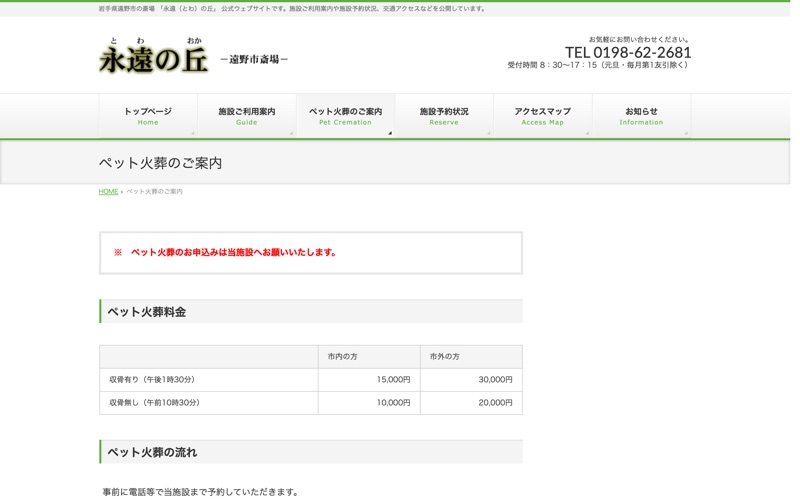
Task: Click the ペット火葬のご案内 page title heading
Action: click(160, 163)
